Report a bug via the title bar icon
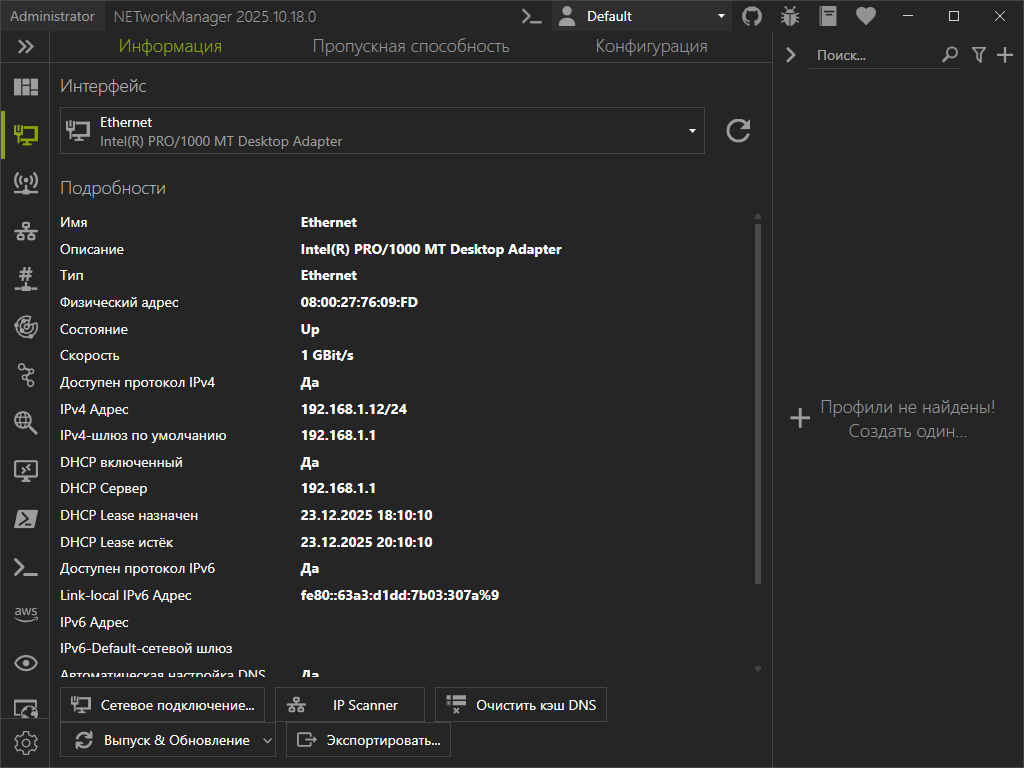The height and width of the screenshot is (768, 1024). [791, 16]
